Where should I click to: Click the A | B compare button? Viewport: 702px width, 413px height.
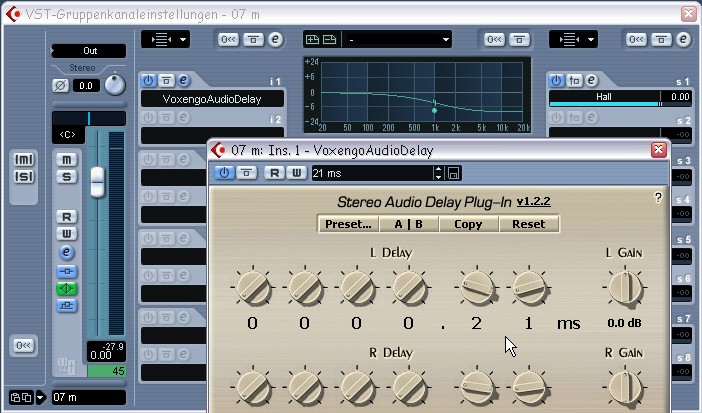click(x=409, y=224)
